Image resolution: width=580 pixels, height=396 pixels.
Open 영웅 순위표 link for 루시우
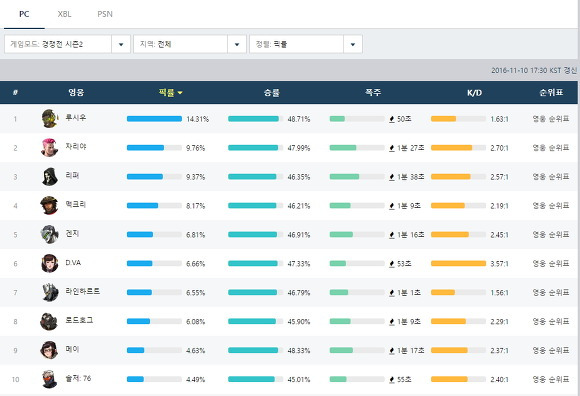pyautogui.click(x=551, y=119)
